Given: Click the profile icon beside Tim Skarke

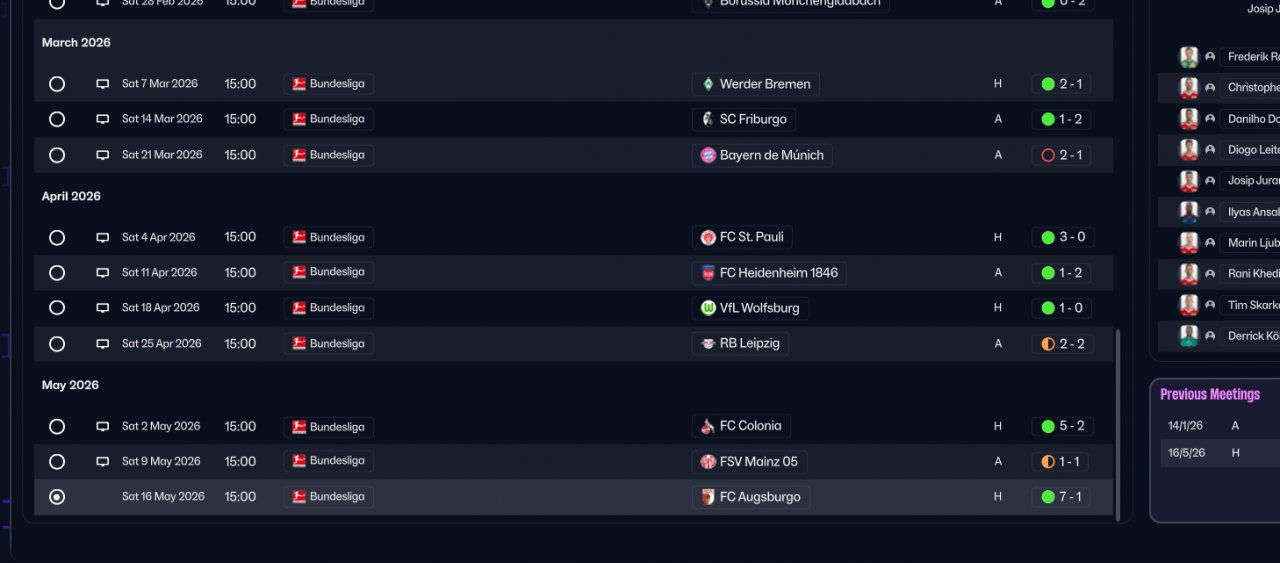Looking at the screenshot, I should (x=1210, y=305).
